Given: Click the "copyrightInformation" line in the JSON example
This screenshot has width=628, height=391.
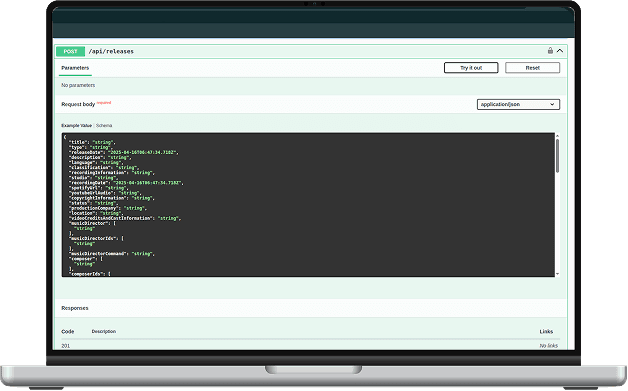Looking at the screenshot, I should click(x=112, y=198).
